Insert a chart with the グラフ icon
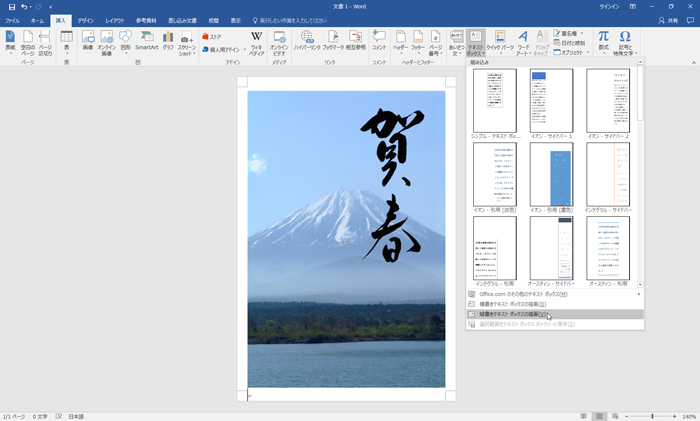This screenshot has width=700, height=421. pos(168,41)
